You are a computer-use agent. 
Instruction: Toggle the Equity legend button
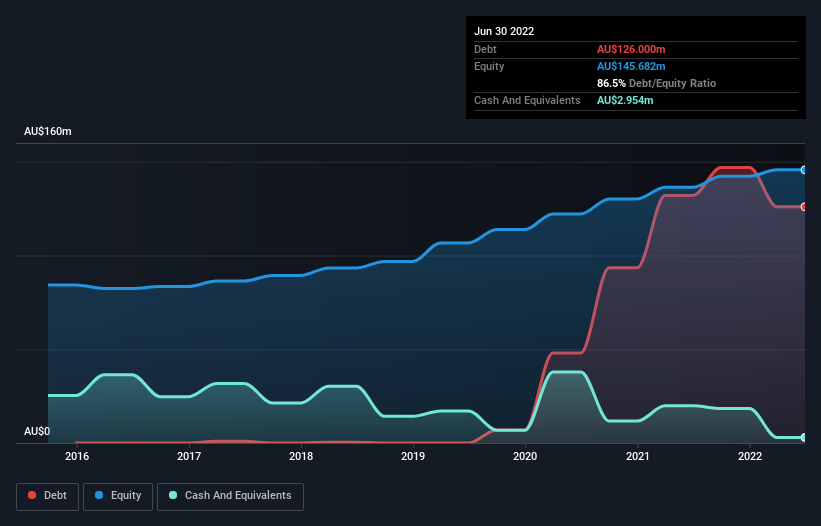tap(118, 496)
